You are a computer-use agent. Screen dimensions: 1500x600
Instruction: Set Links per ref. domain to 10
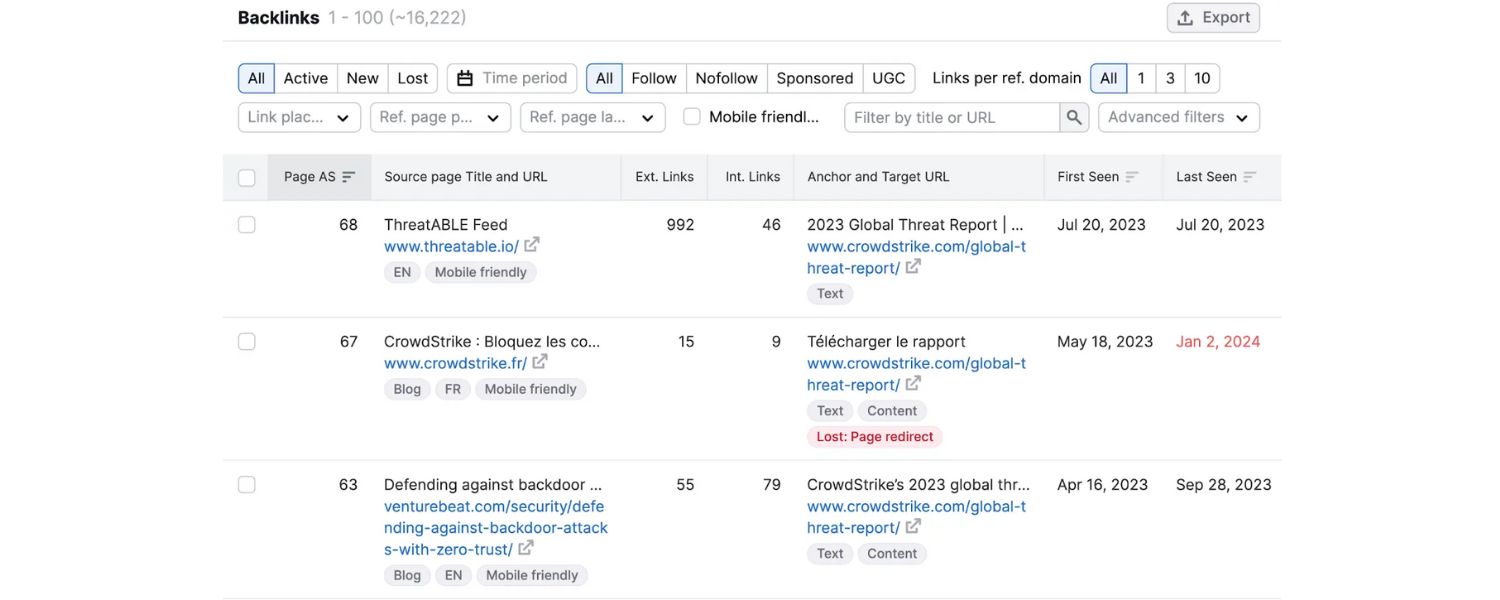pos(1202,77)
